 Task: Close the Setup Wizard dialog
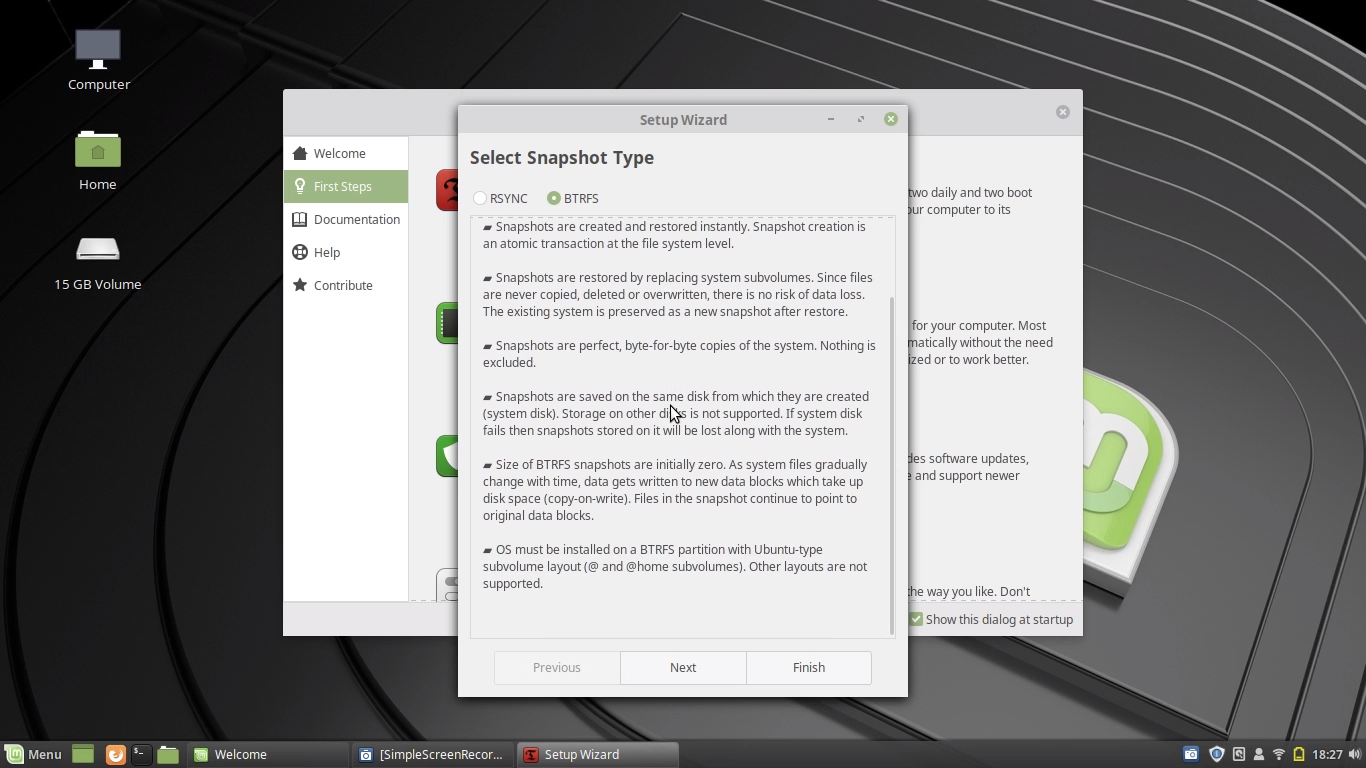tap(890, 119)
